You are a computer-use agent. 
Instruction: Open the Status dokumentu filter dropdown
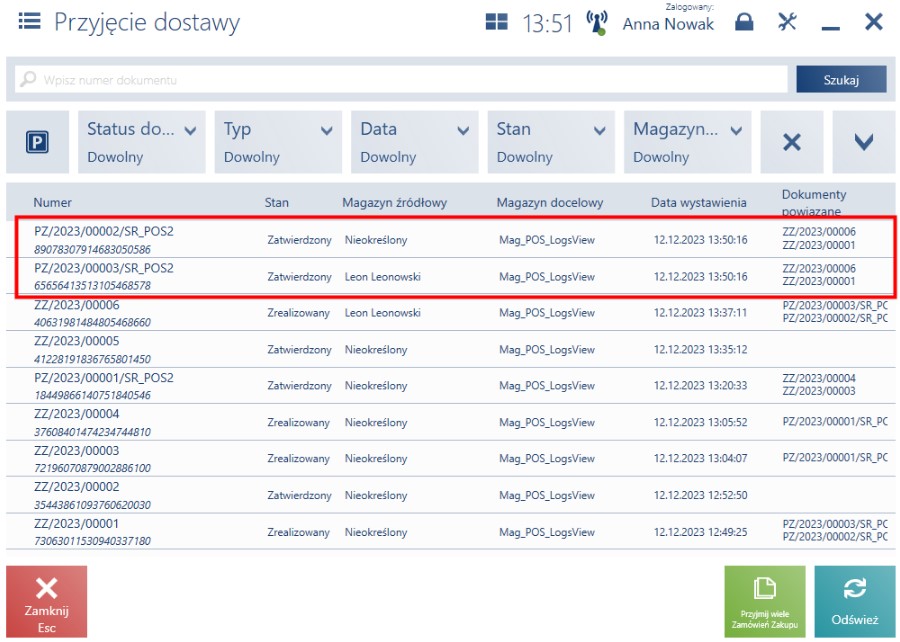coord(141,142)
